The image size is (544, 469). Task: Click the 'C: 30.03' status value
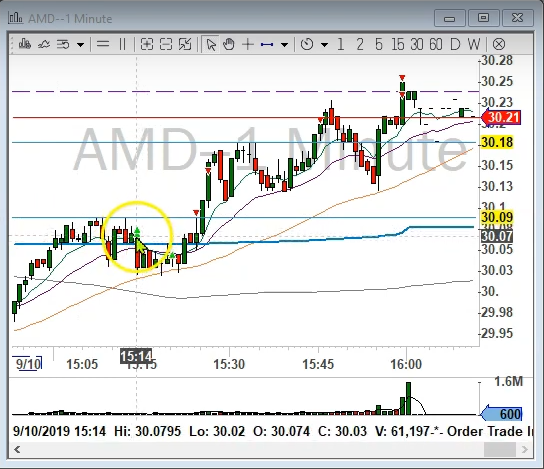point(342,431)
